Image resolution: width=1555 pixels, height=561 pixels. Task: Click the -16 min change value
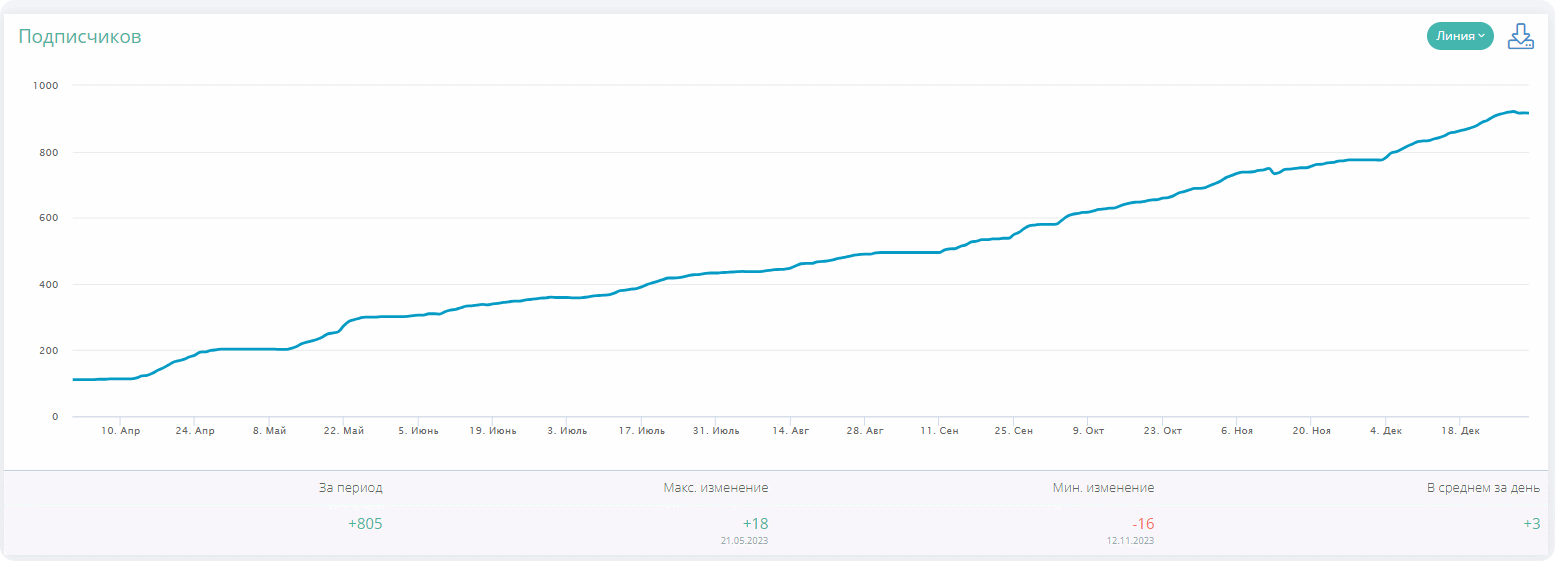1142,524
